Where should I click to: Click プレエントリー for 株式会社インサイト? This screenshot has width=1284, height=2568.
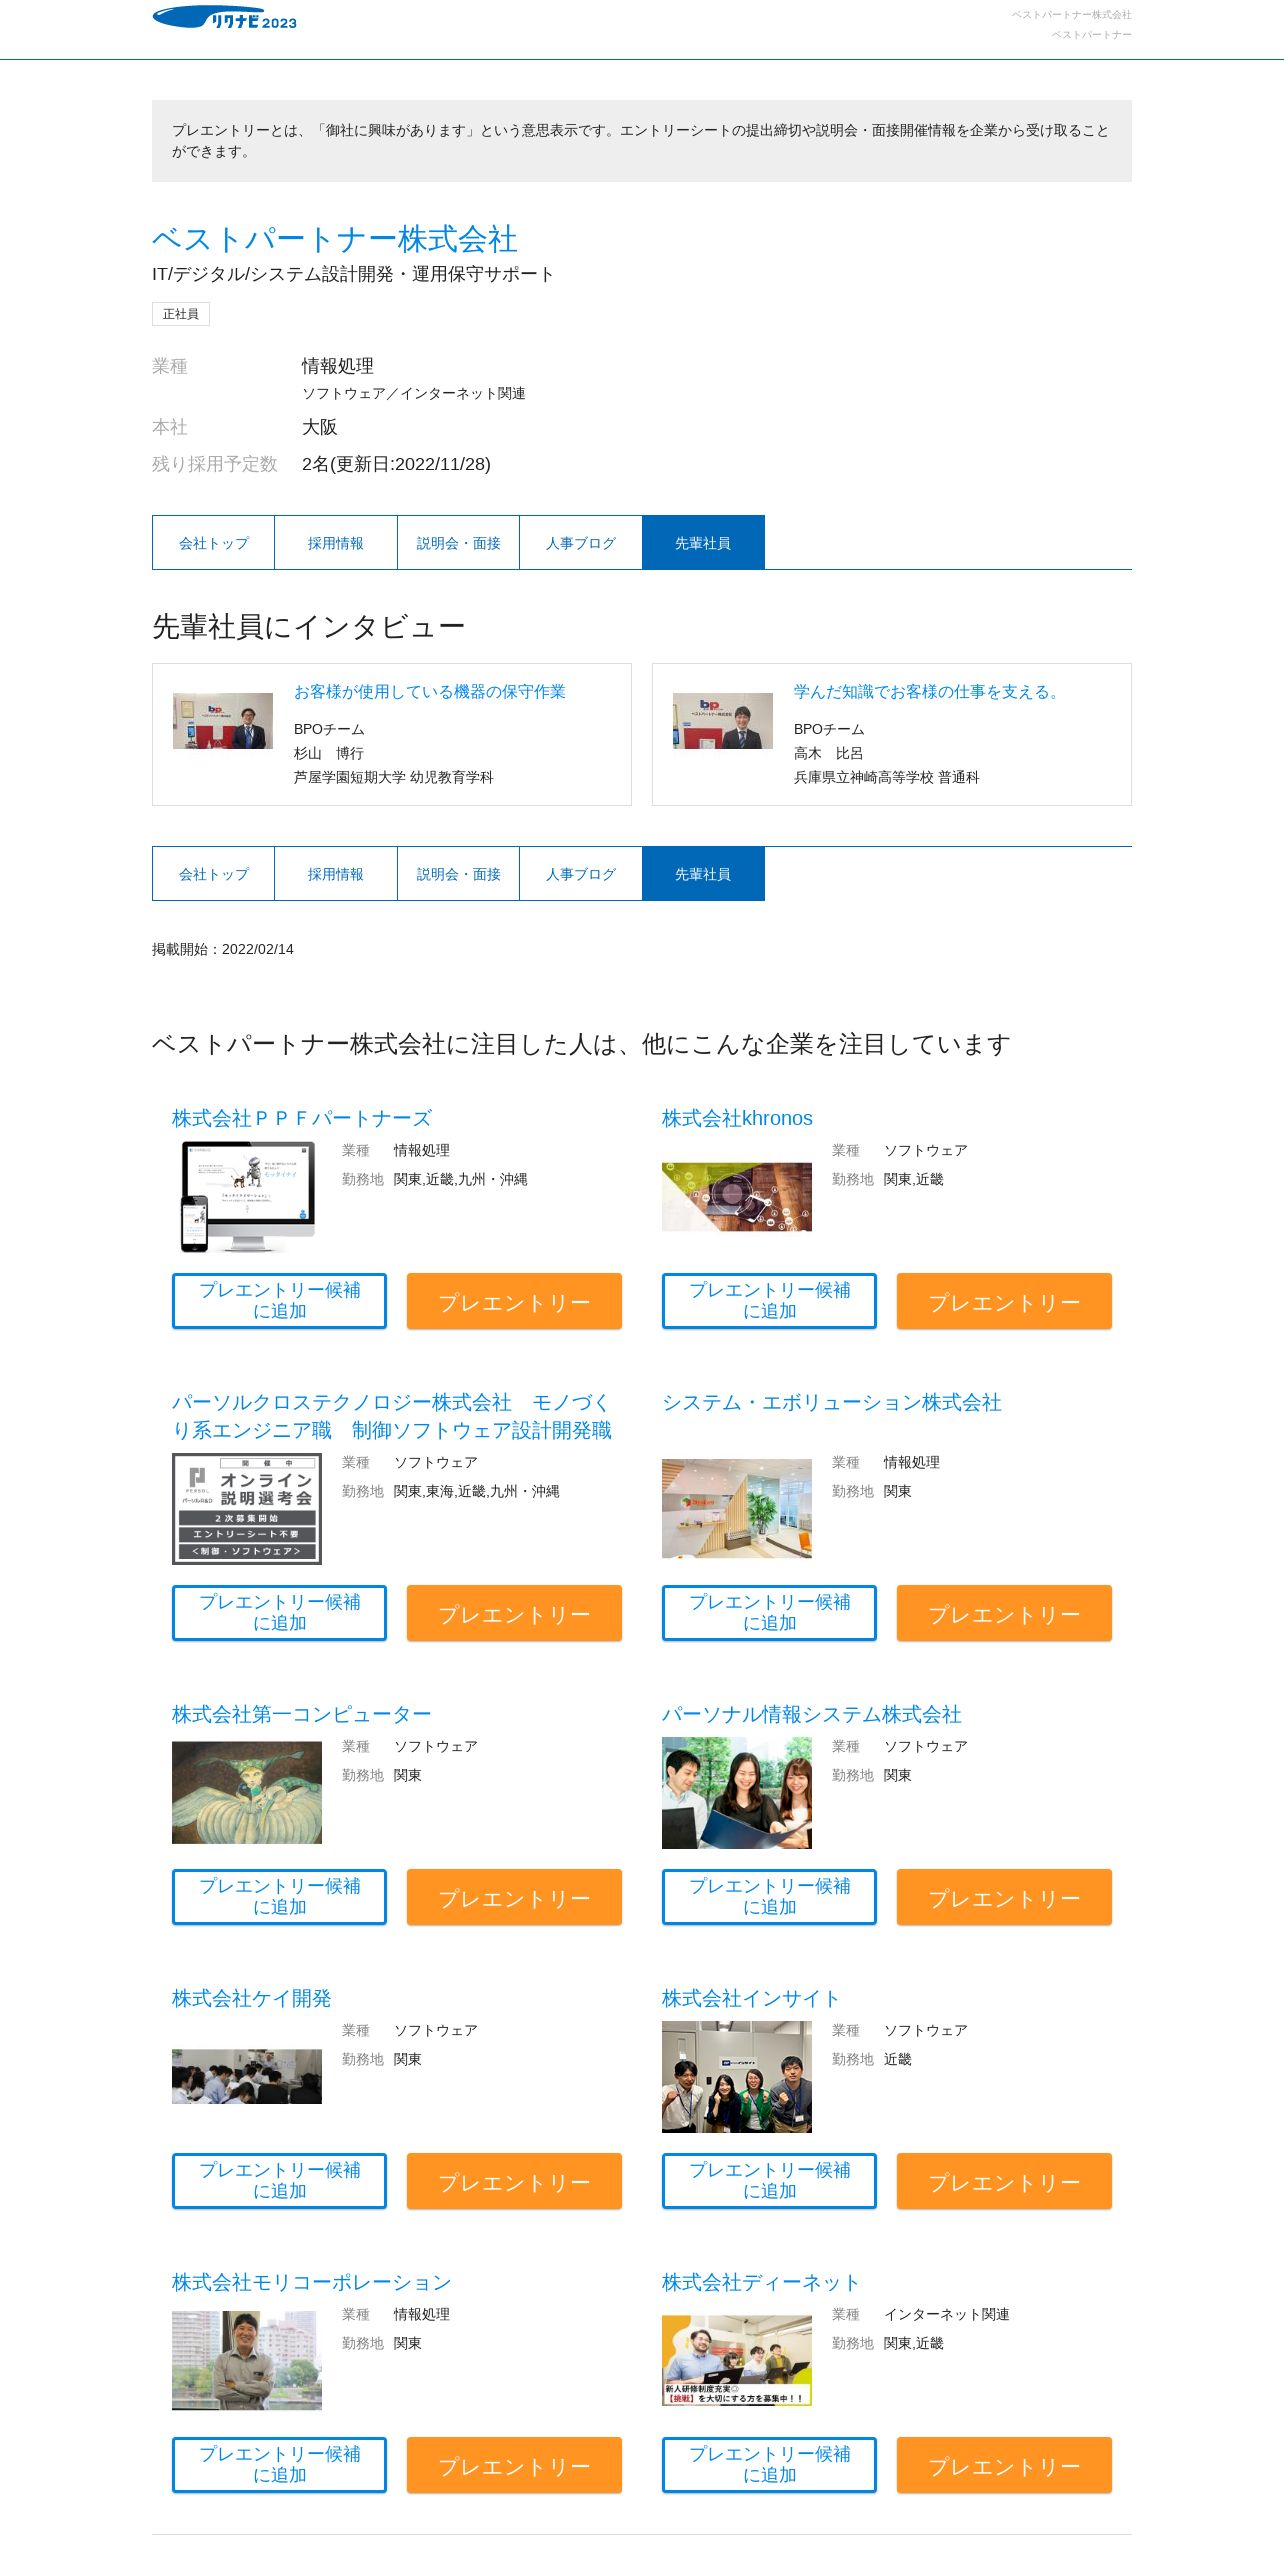click(1004, 2181)
